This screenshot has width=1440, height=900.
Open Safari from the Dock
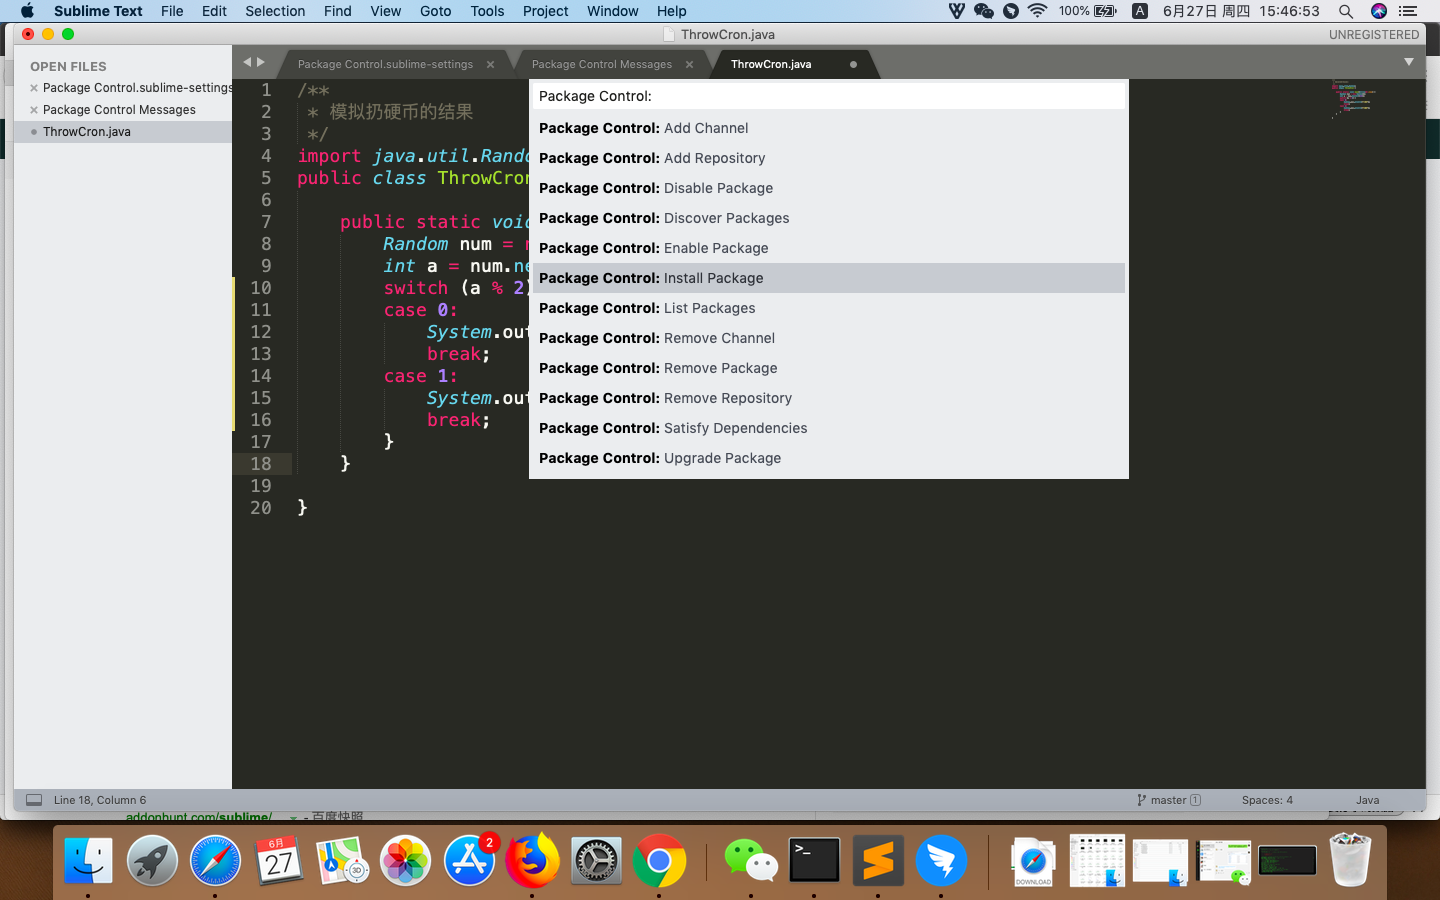(x=215, y=860)
